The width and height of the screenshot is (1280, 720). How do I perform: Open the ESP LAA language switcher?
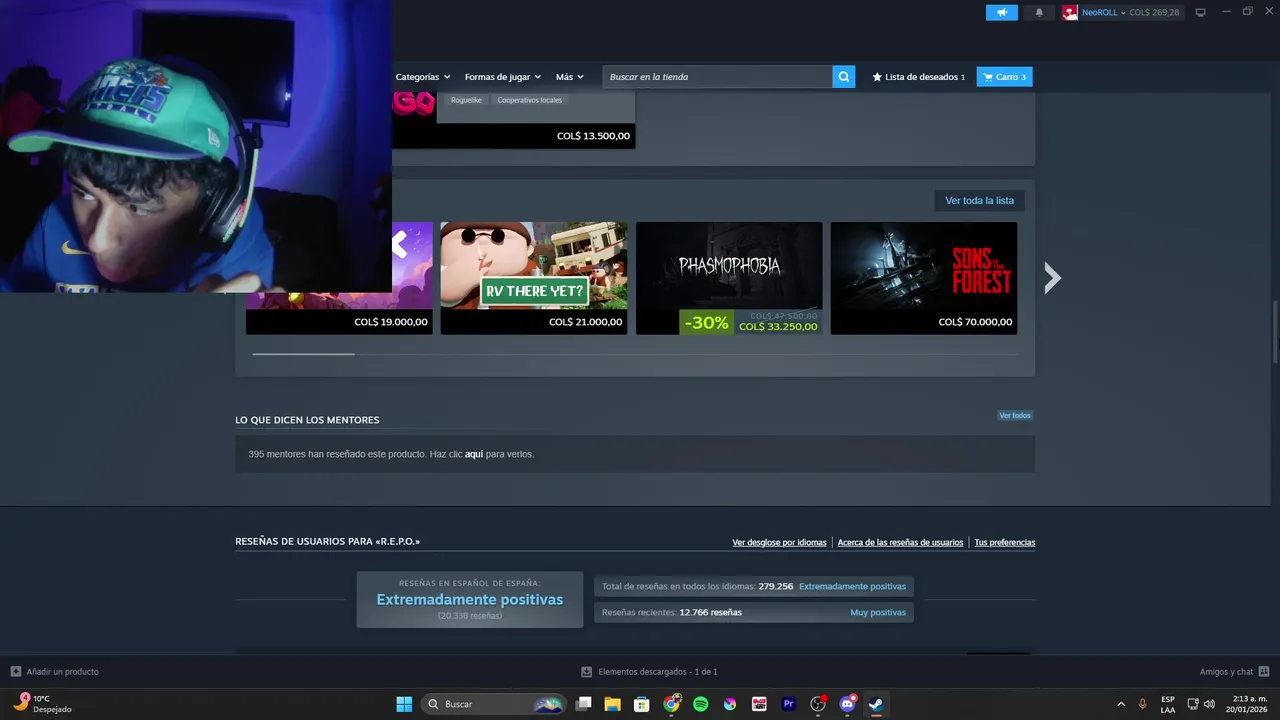[1168, 704]
